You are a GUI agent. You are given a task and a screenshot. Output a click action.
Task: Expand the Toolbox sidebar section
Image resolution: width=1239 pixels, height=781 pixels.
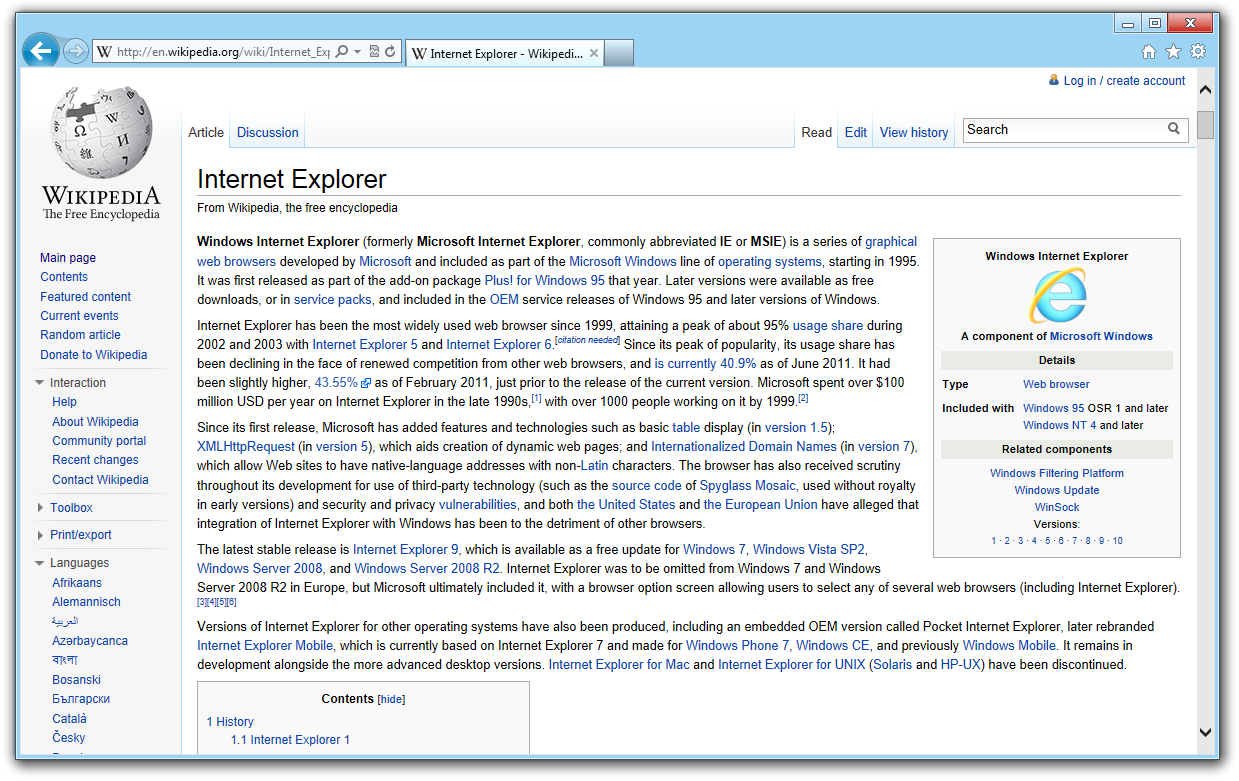click(40, 508)
